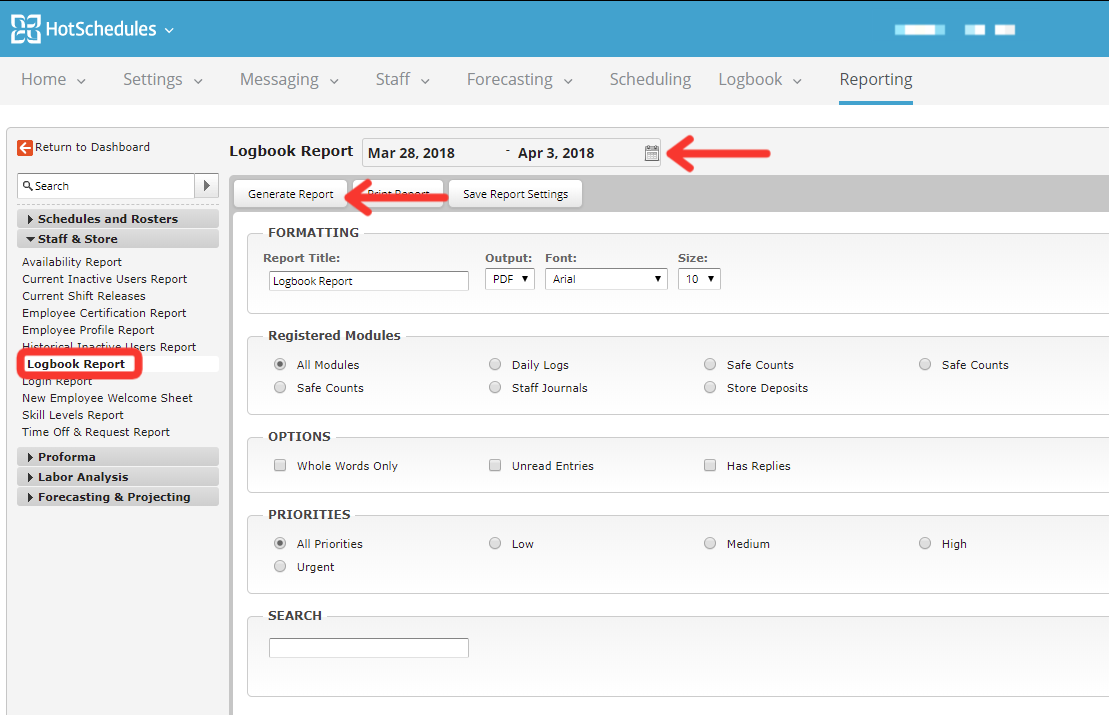1109x715 pixels.
Task: Select the All Modules radio button
Action: (280, 364)
